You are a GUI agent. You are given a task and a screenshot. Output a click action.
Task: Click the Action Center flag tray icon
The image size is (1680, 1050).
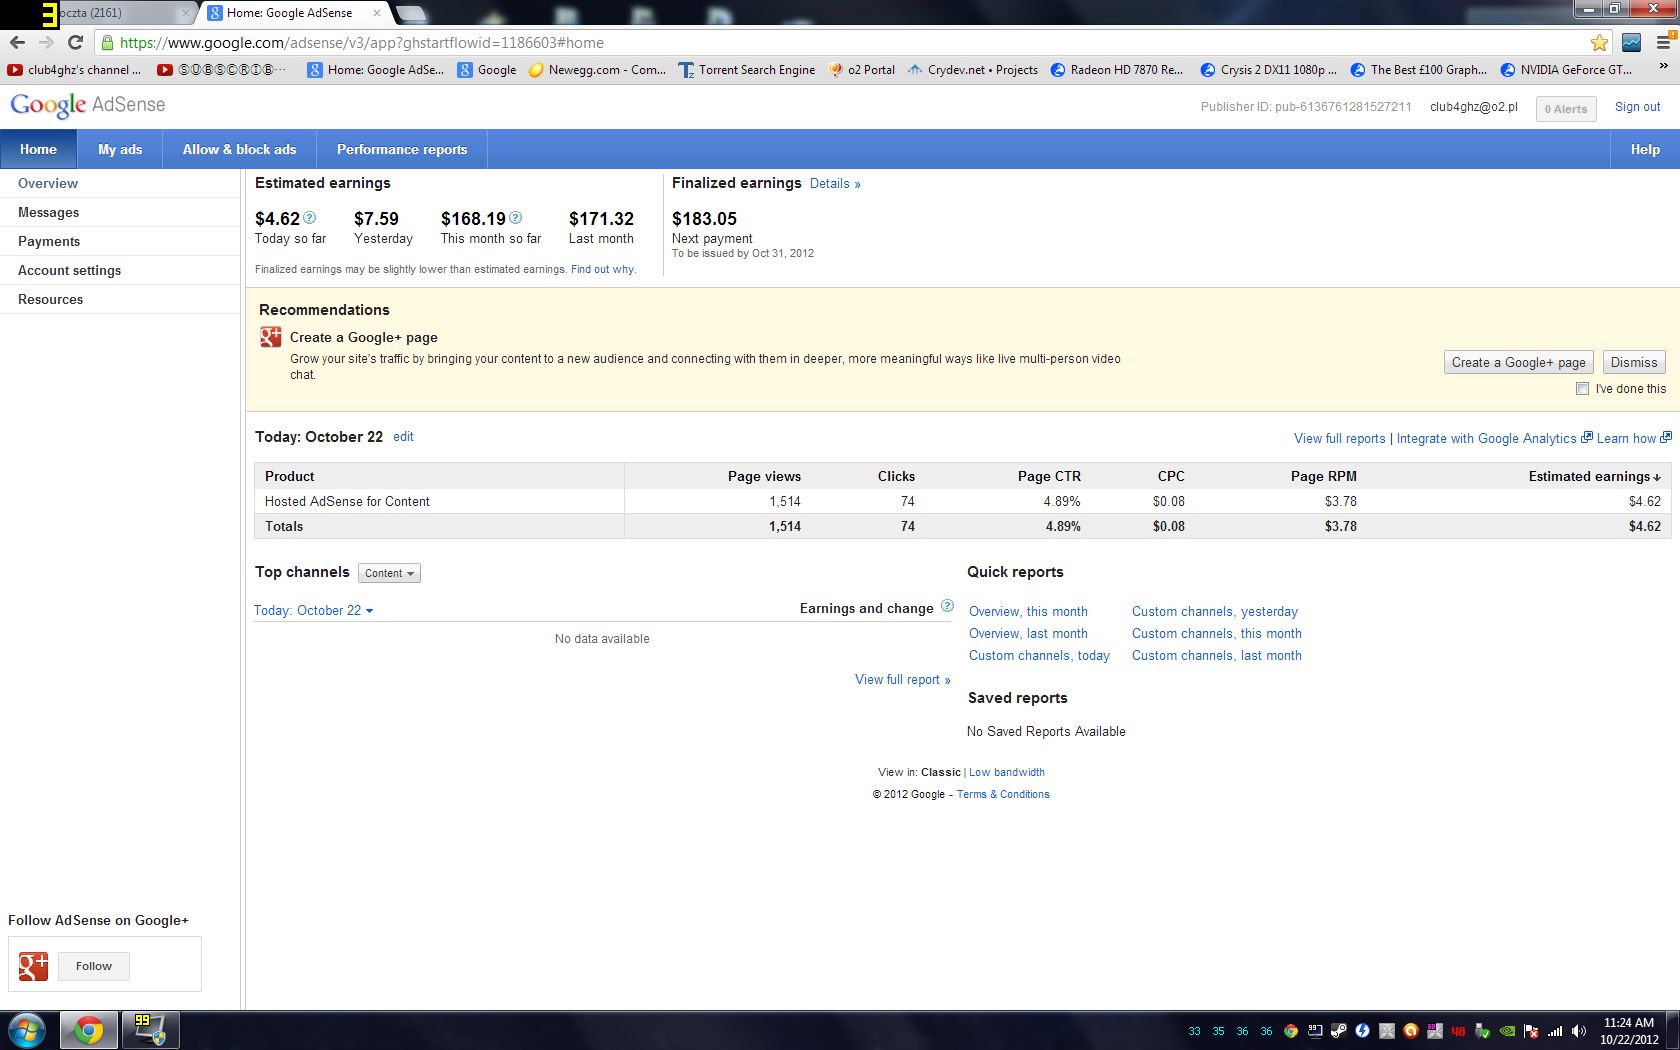[x=1531, y=1031]
